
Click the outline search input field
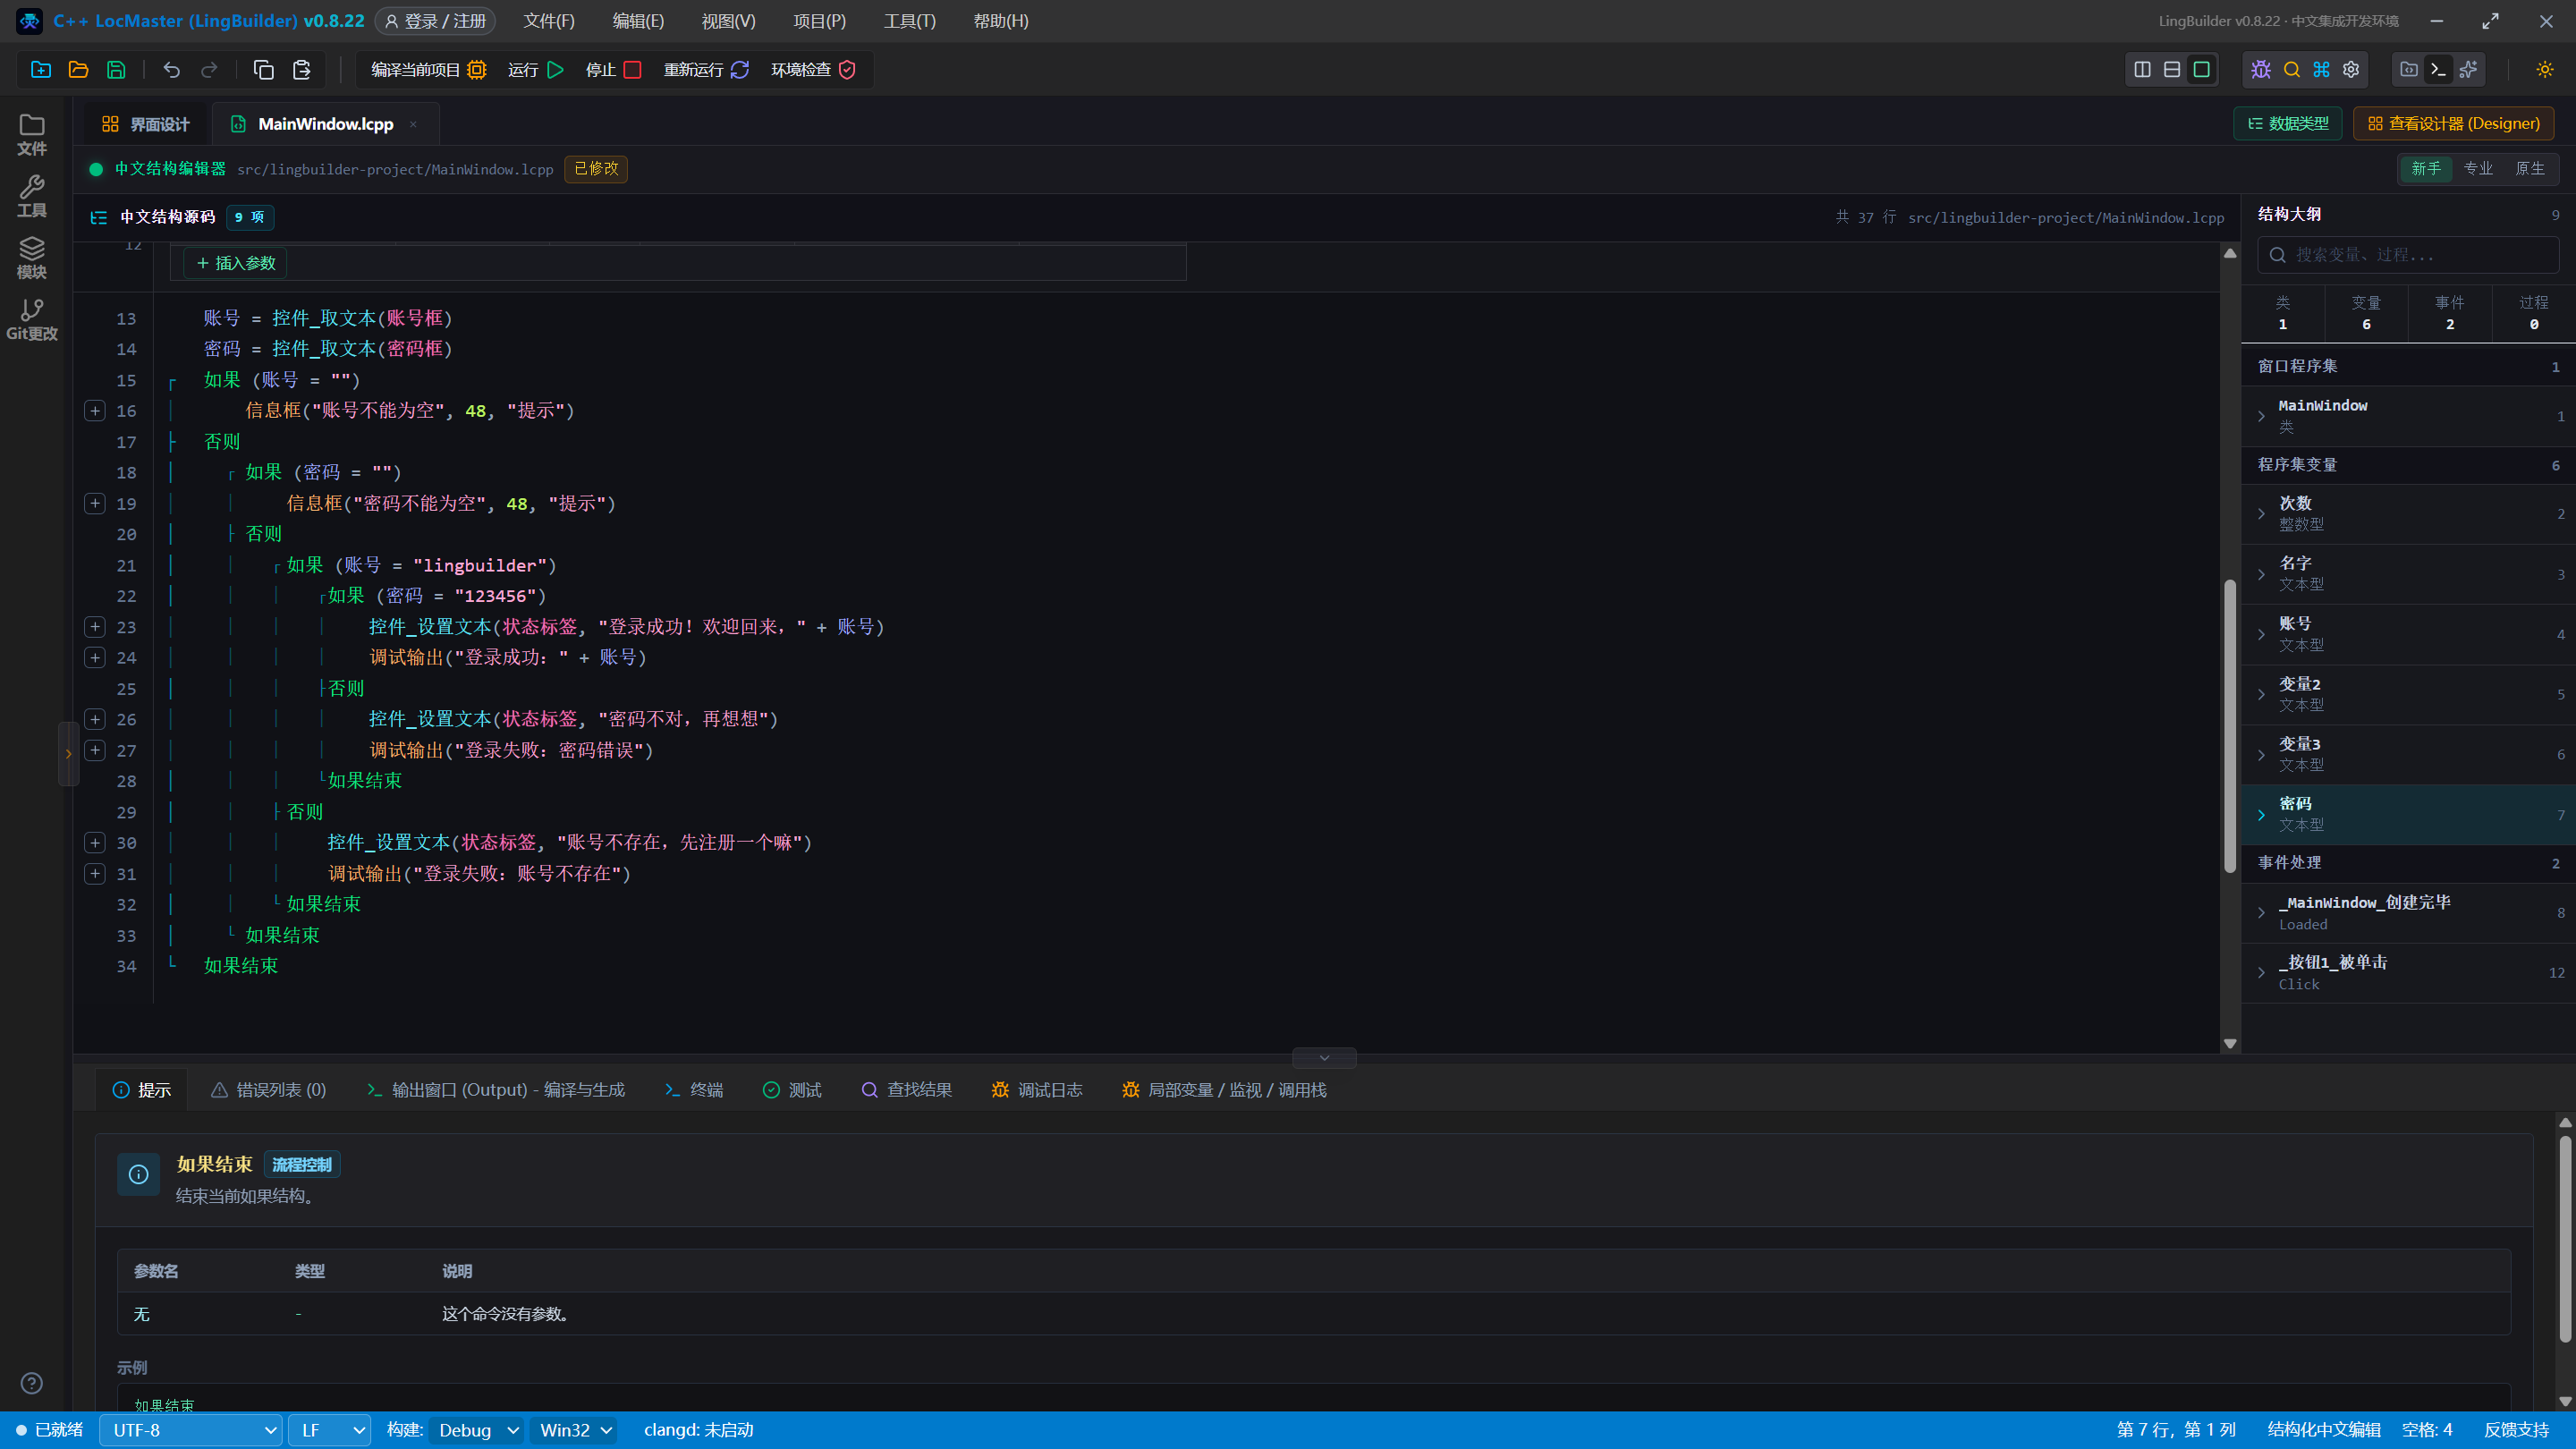point(2408,255)
